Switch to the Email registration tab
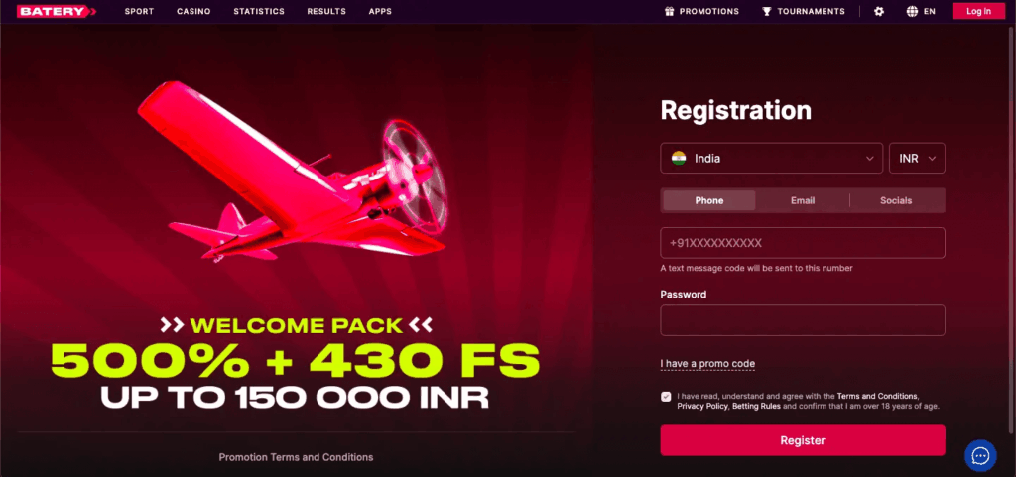Screen dimensions: 1016x477 coord(803,200)
